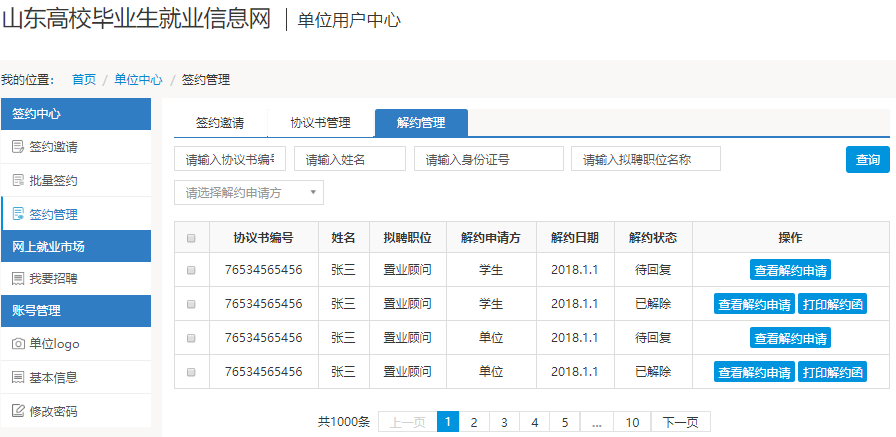Click the 我要招聘 sidebar icon
The height and width of the screenshot is (437, 896).
[18, 279]
